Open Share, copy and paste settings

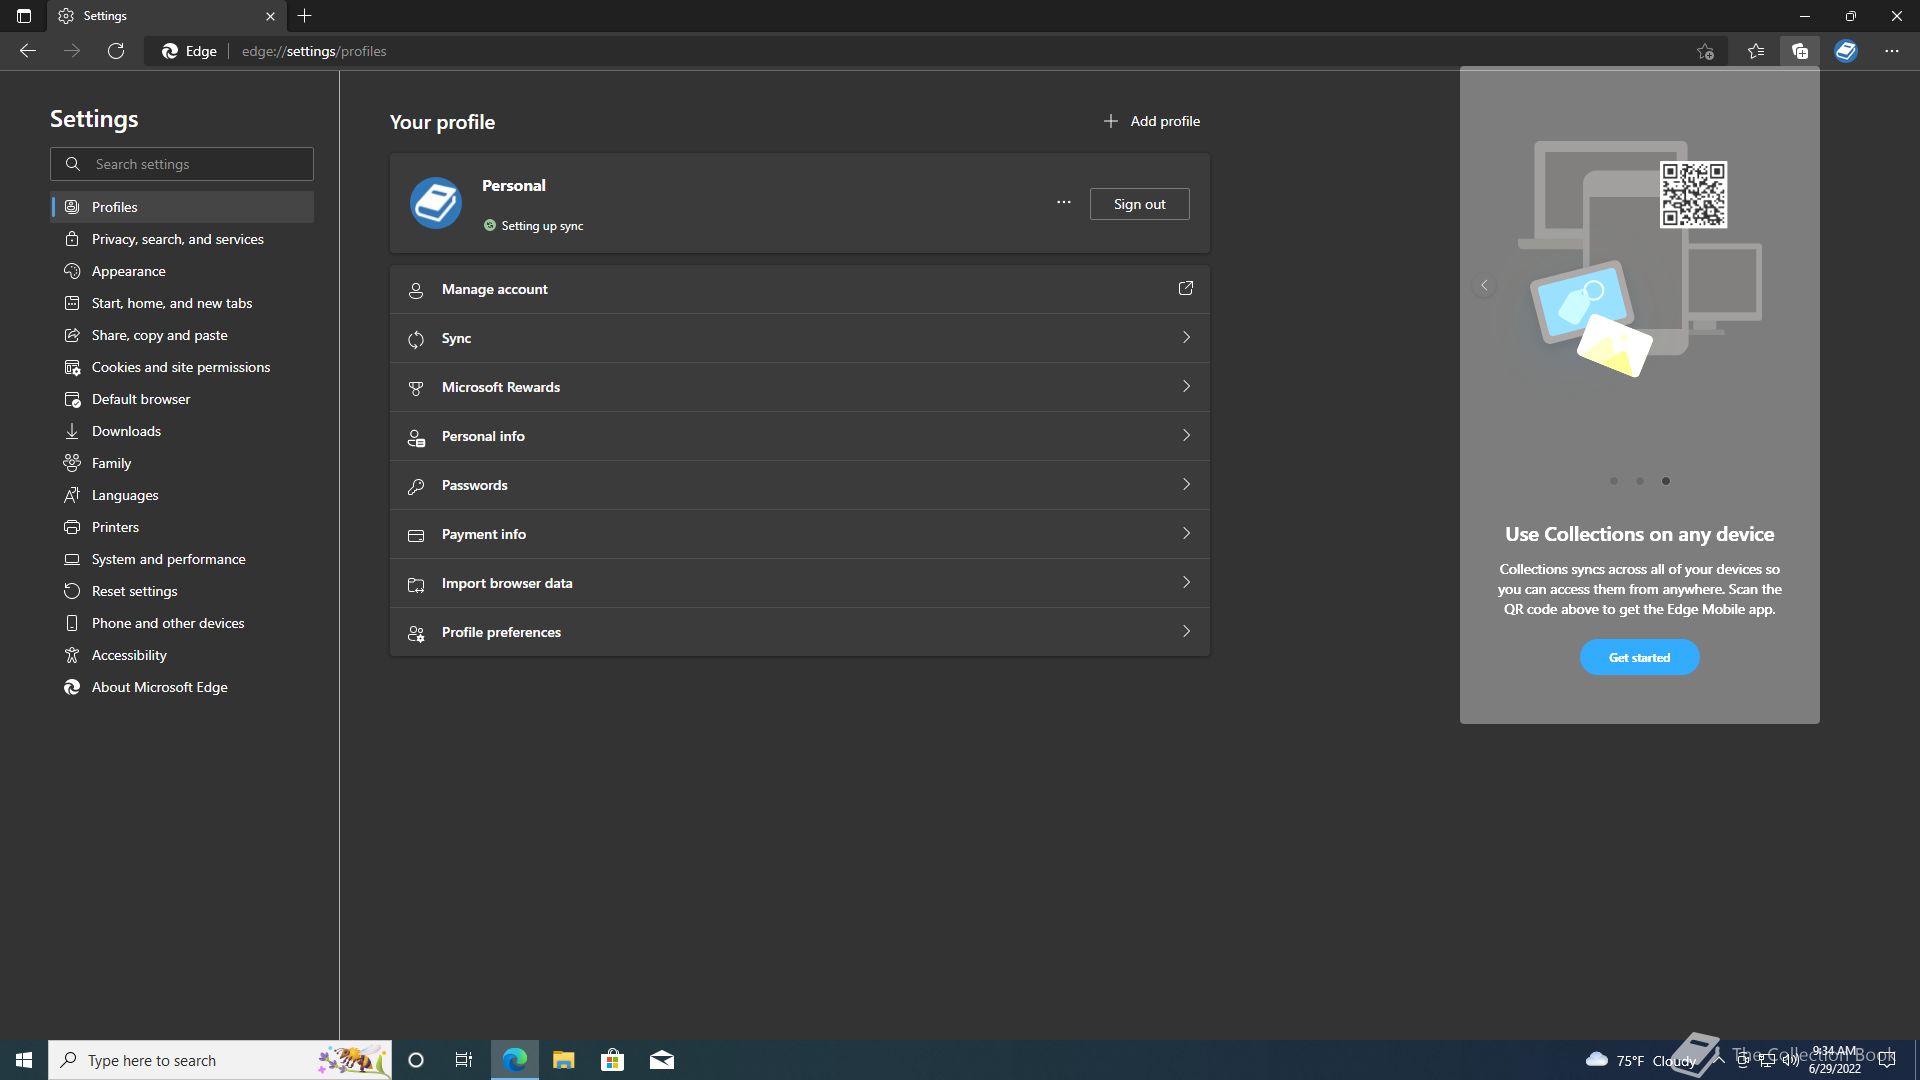(182, 335)
